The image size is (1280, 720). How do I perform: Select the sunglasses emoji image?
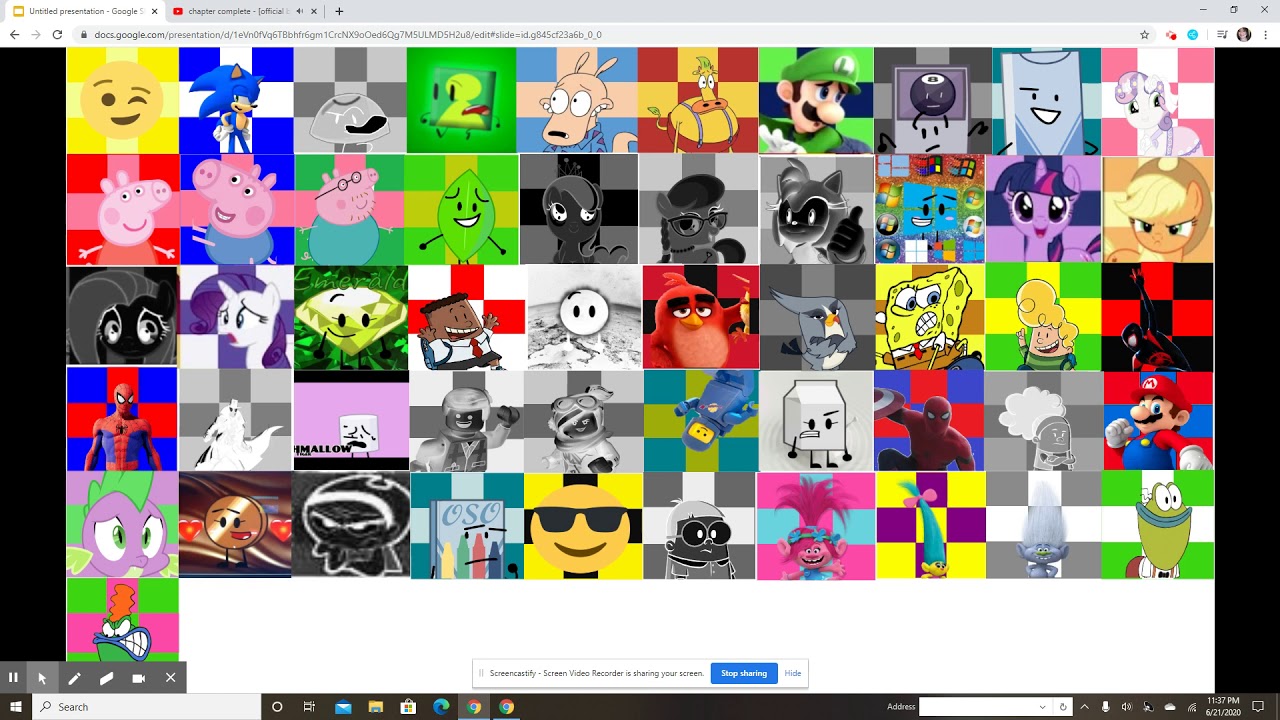pyautogui.click(x=583, y=526)
